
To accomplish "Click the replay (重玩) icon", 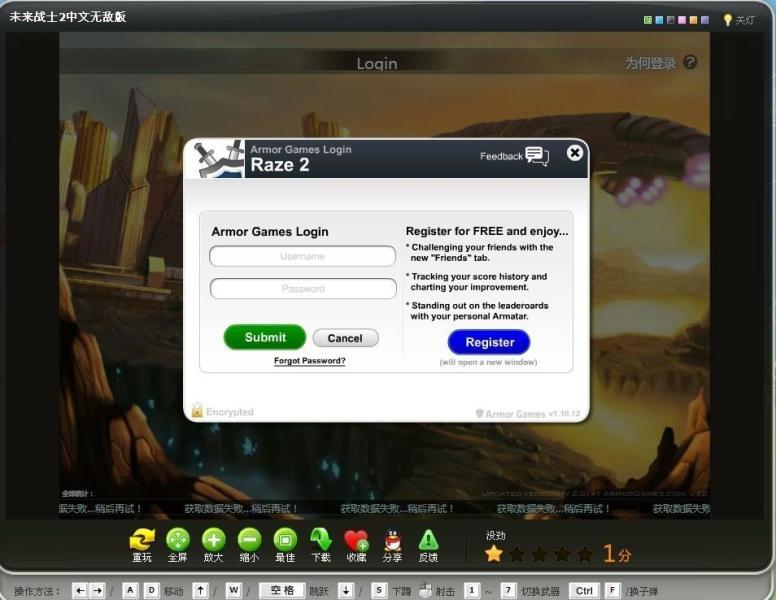I will click(x=142, y=540).
